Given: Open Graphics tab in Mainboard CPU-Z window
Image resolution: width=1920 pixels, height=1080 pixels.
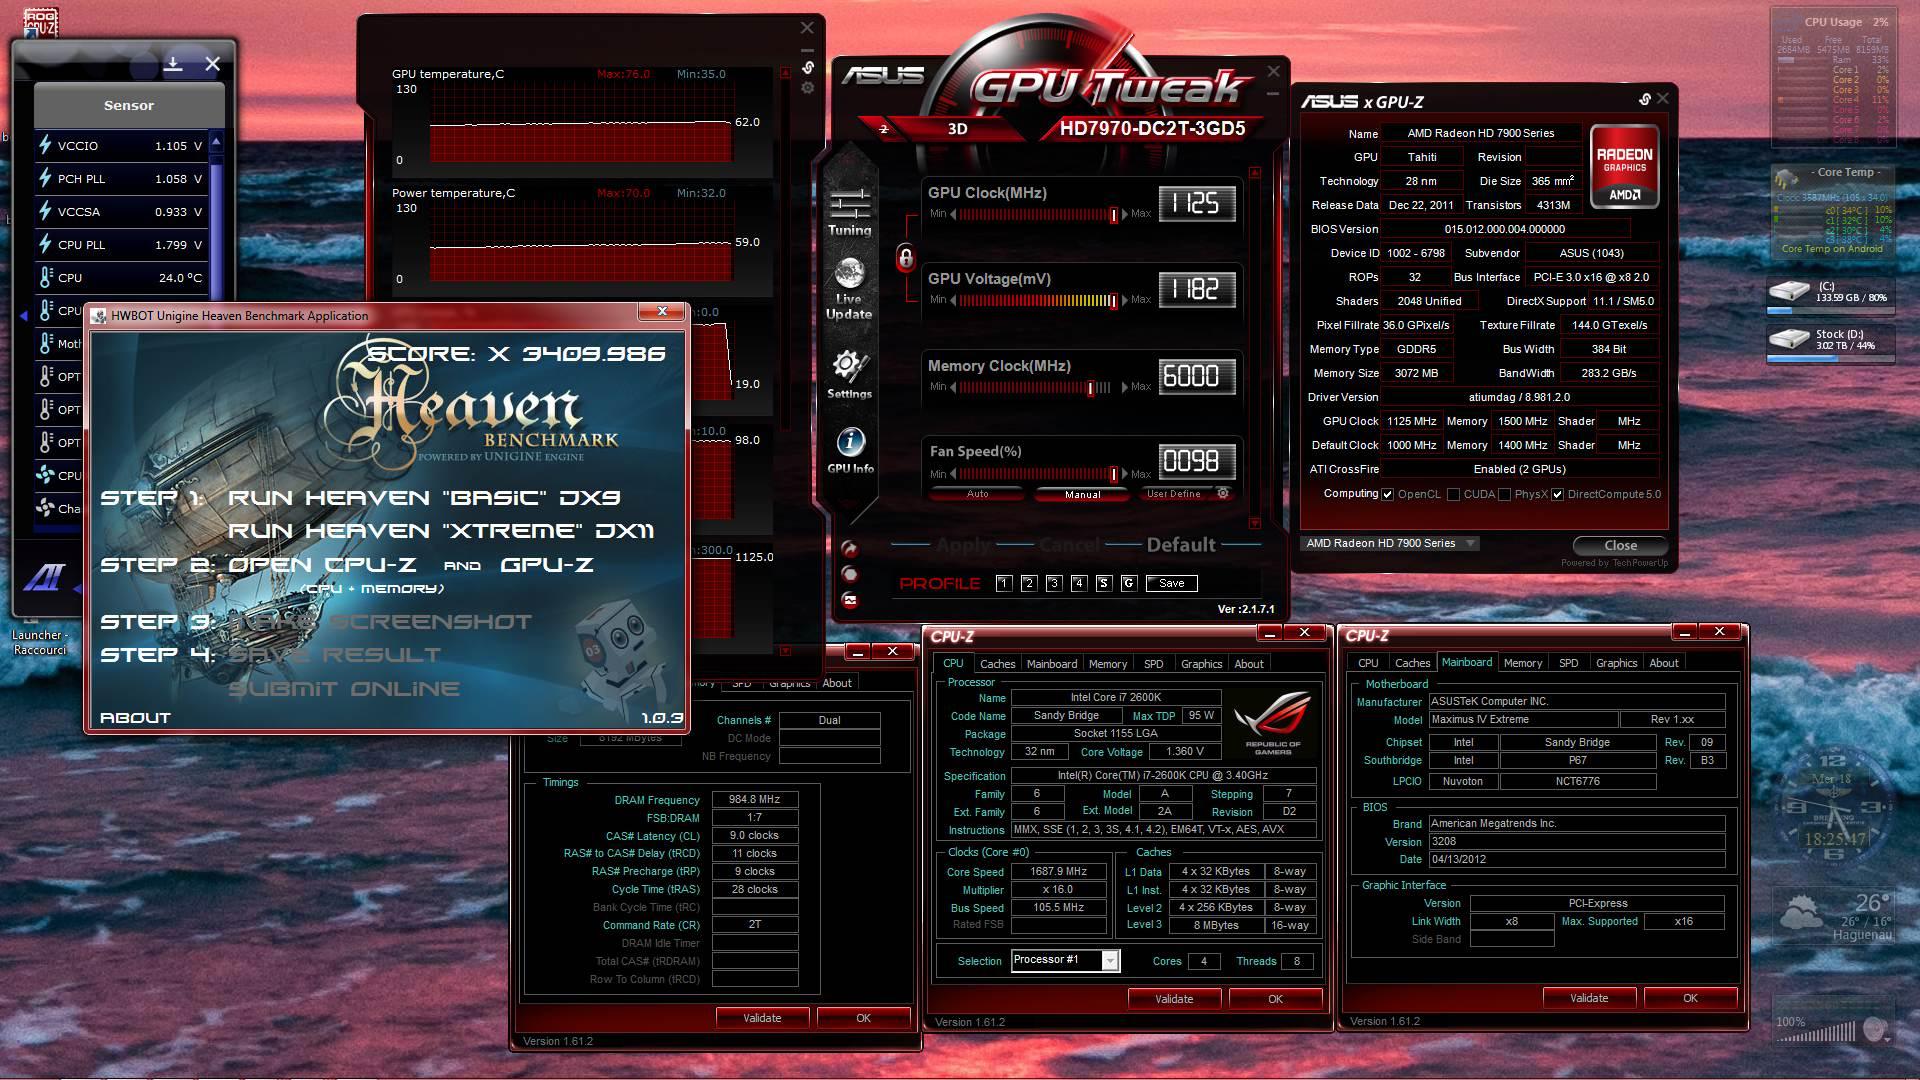Looking at the screenshot, I should point(1616,663).
